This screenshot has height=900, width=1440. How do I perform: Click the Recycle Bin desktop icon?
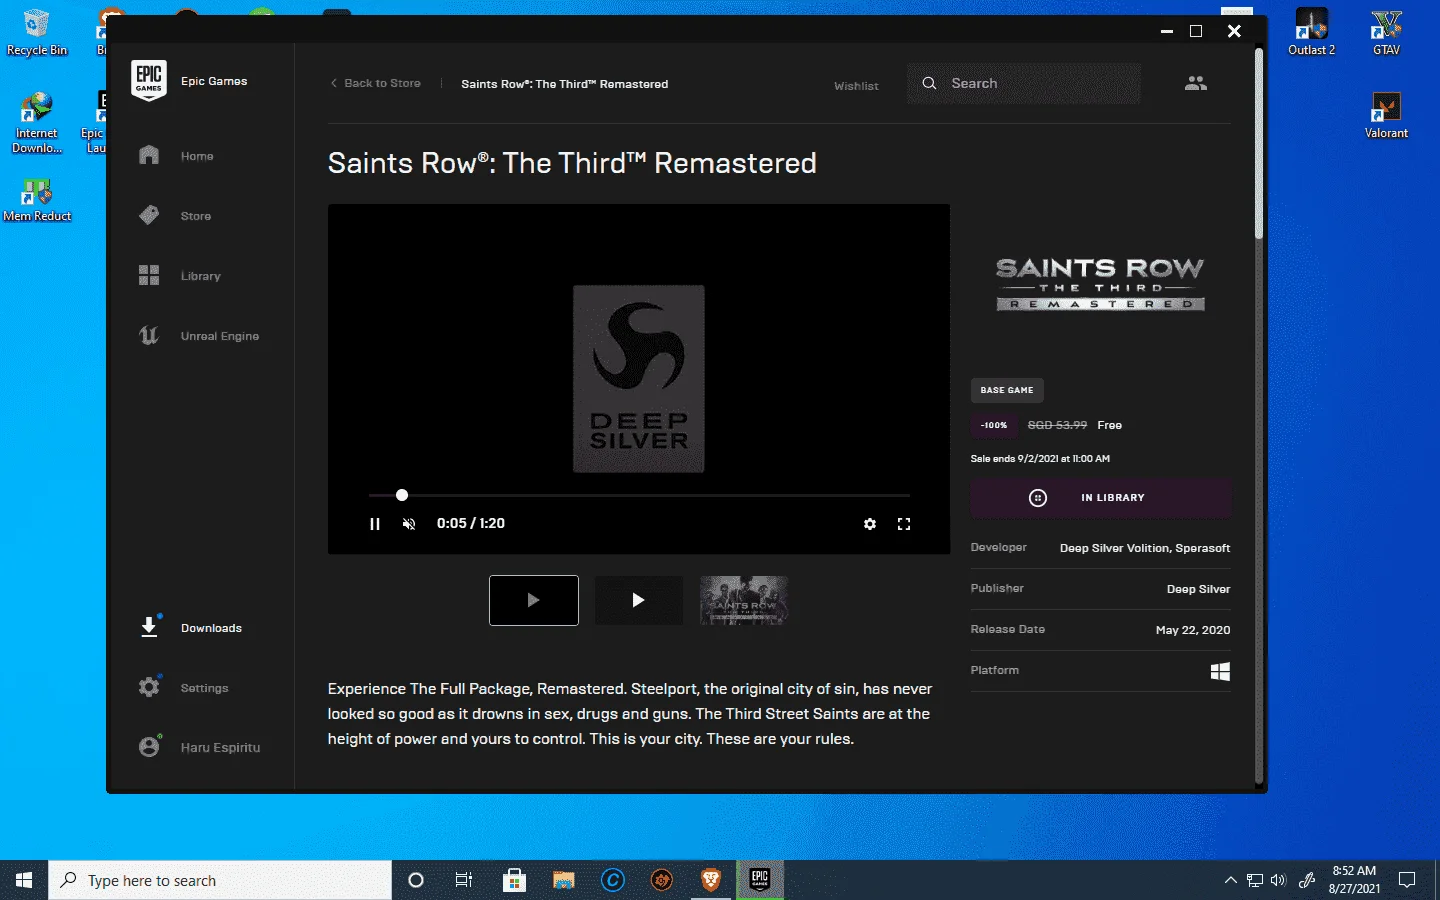(37, 33)
